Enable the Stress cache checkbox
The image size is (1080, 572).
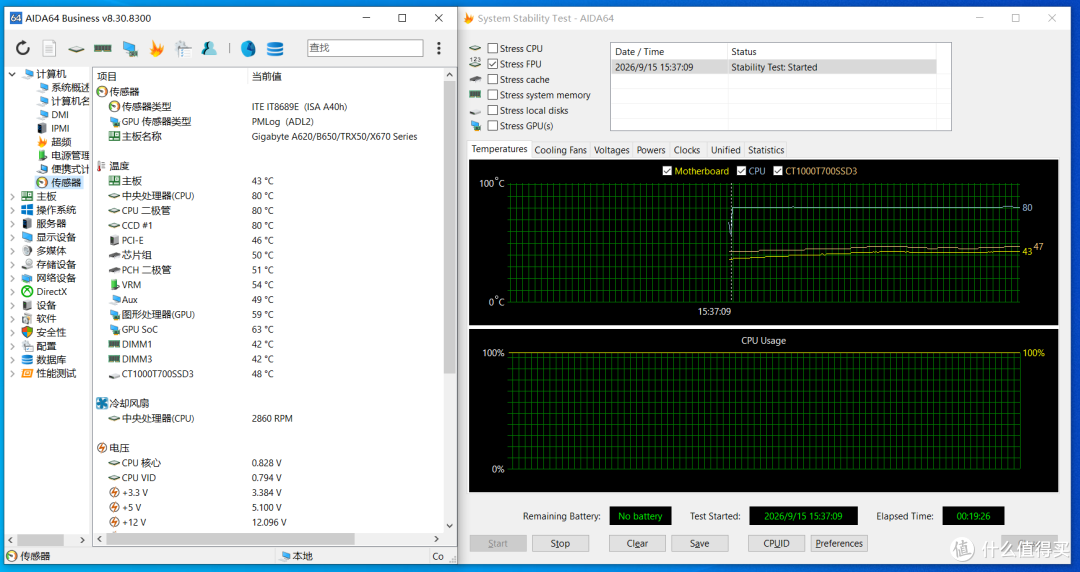coord(492,79)
